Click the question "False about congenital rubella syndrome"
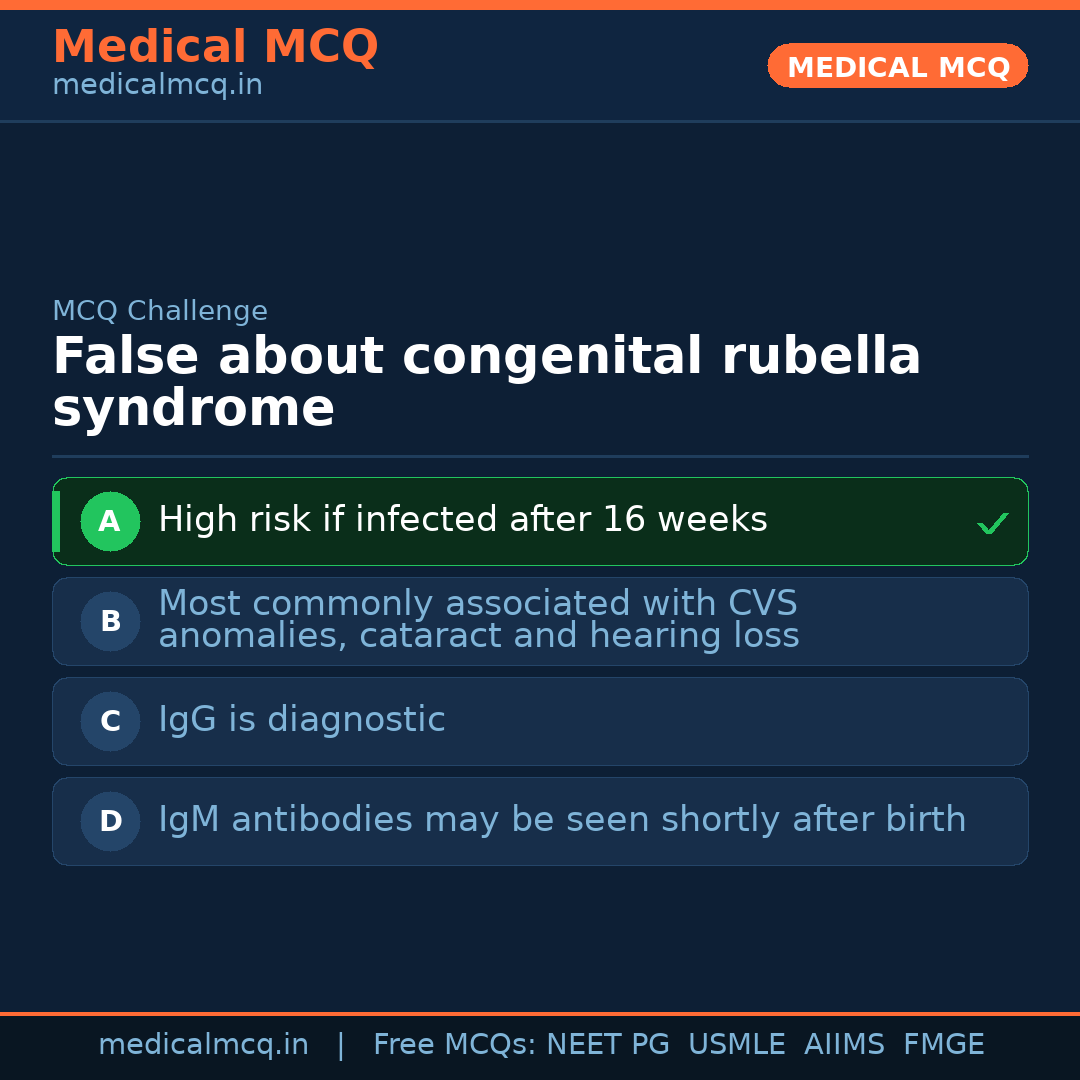Image resolution: width=1080 pixels, height=1080 pixels. click(486, 383)
